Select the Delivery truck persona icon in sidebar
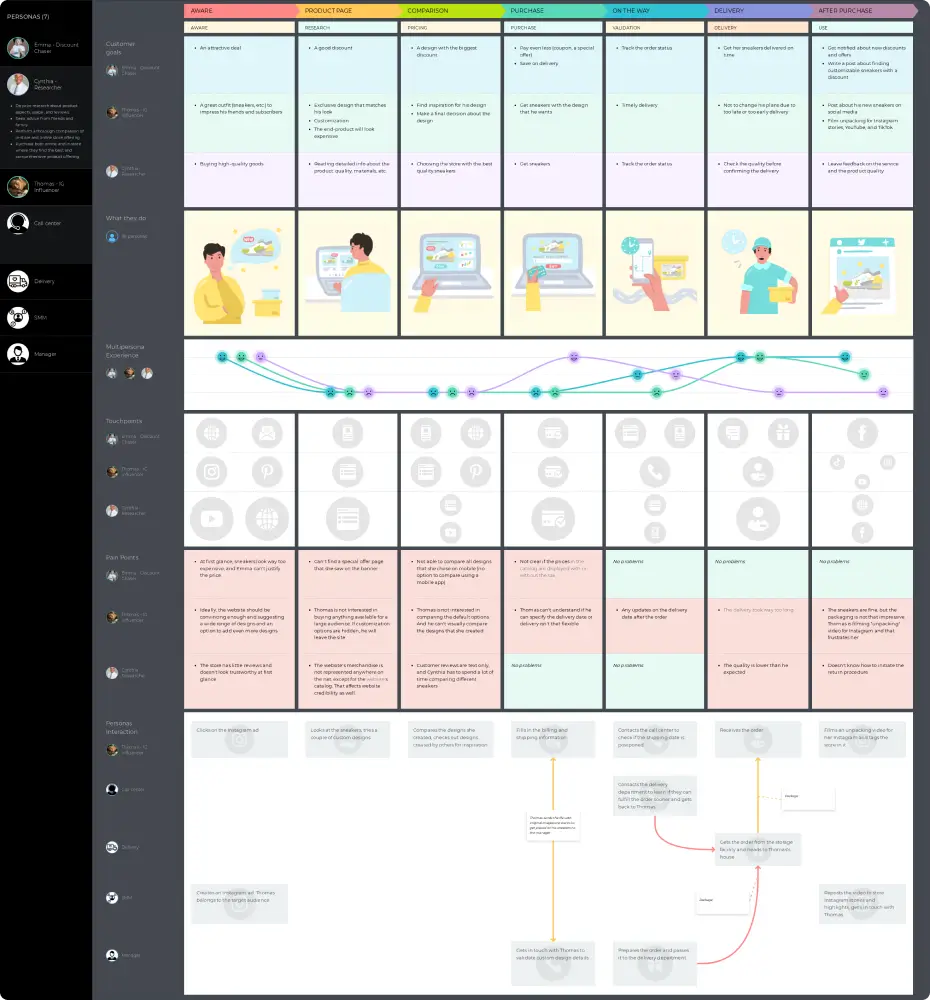The image size is (930, 1000). pos(16,281)
